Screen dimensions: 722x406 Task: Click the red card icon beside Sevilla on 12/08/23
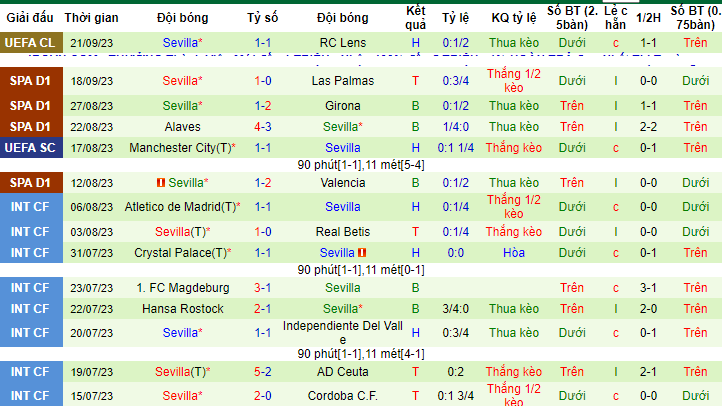click(161, 183)
